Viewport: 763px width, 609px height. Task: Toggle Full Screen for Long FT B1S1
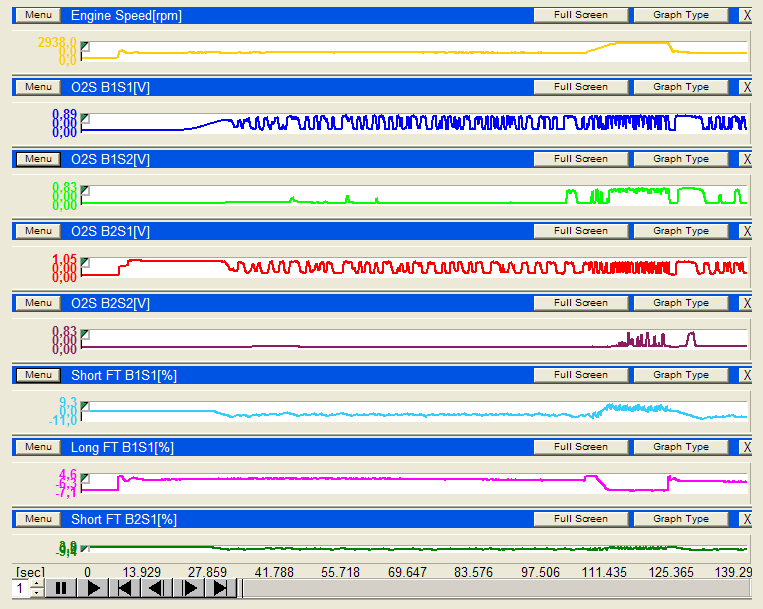pyautogui.click(x=581, y=447)
